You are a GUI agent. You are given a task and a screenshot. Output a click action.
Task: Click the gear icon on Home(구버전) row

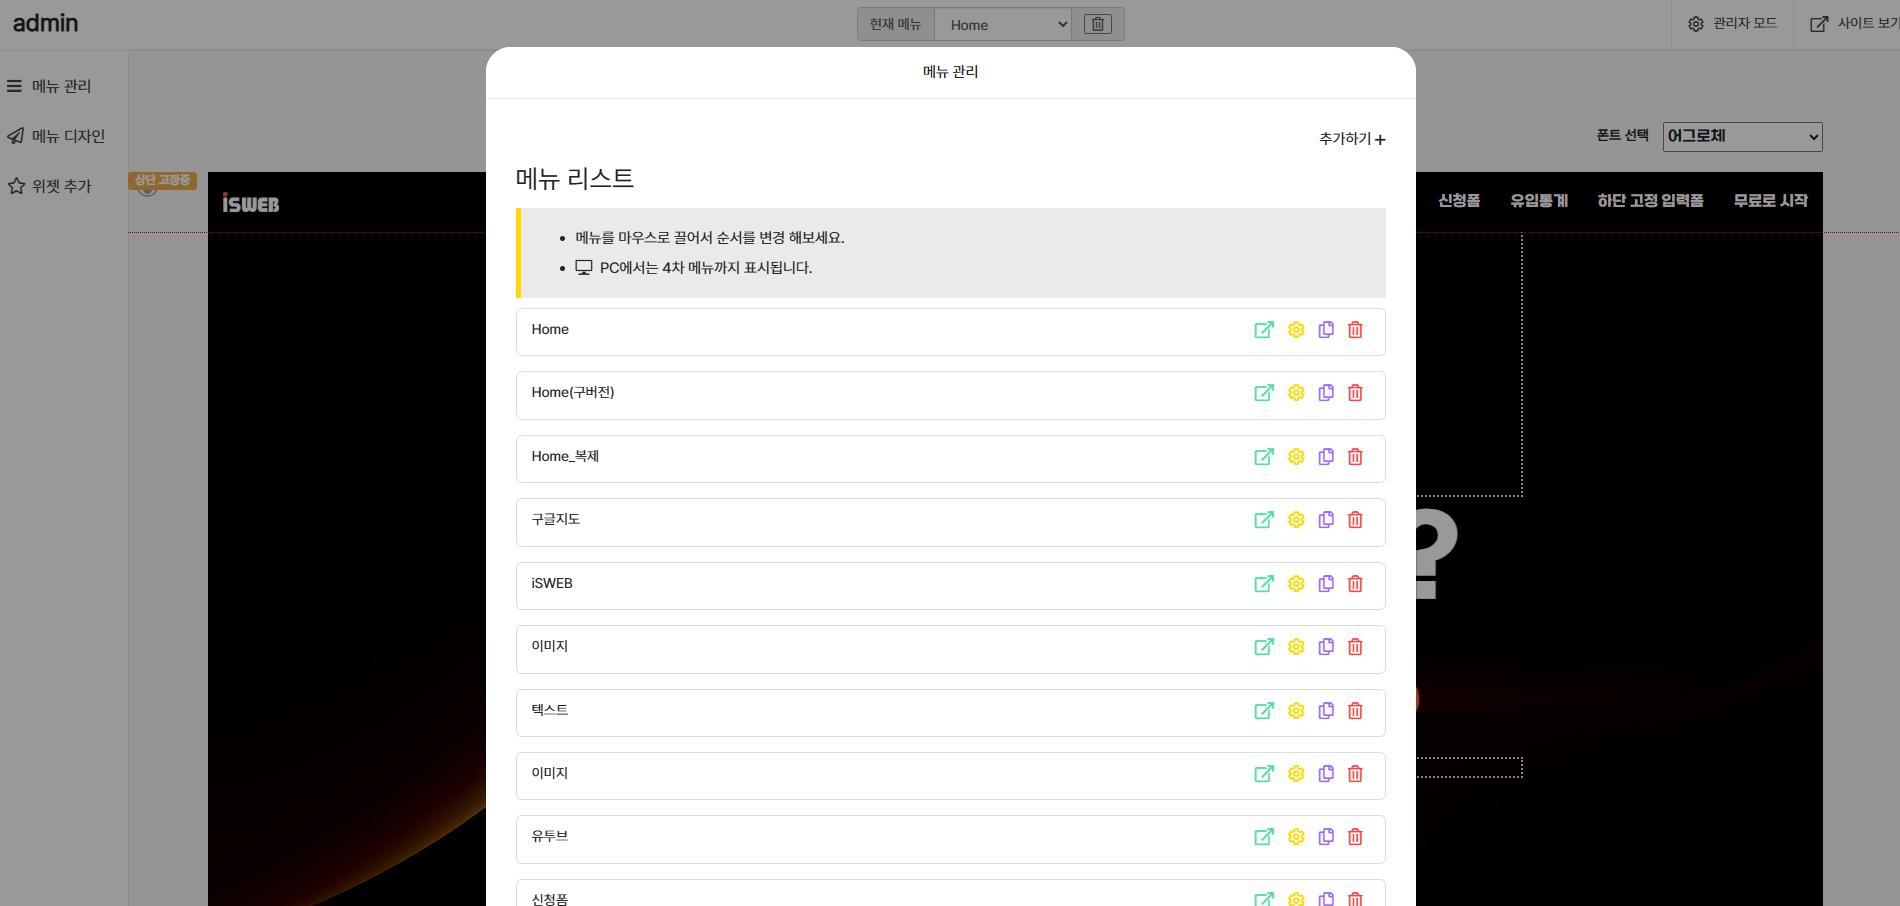pos(1296,393)
